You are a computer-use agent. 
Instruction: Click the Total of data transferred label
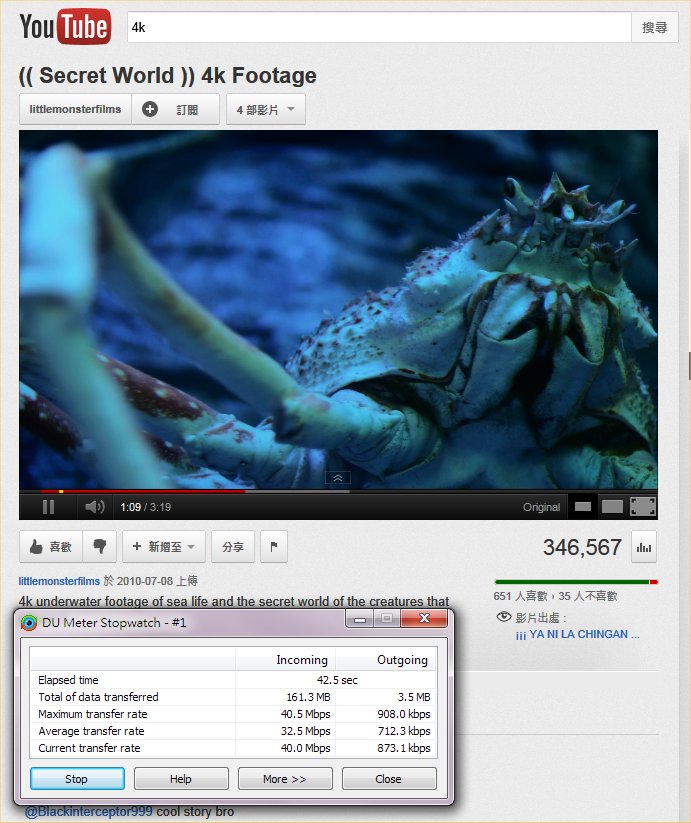[98, 697]
